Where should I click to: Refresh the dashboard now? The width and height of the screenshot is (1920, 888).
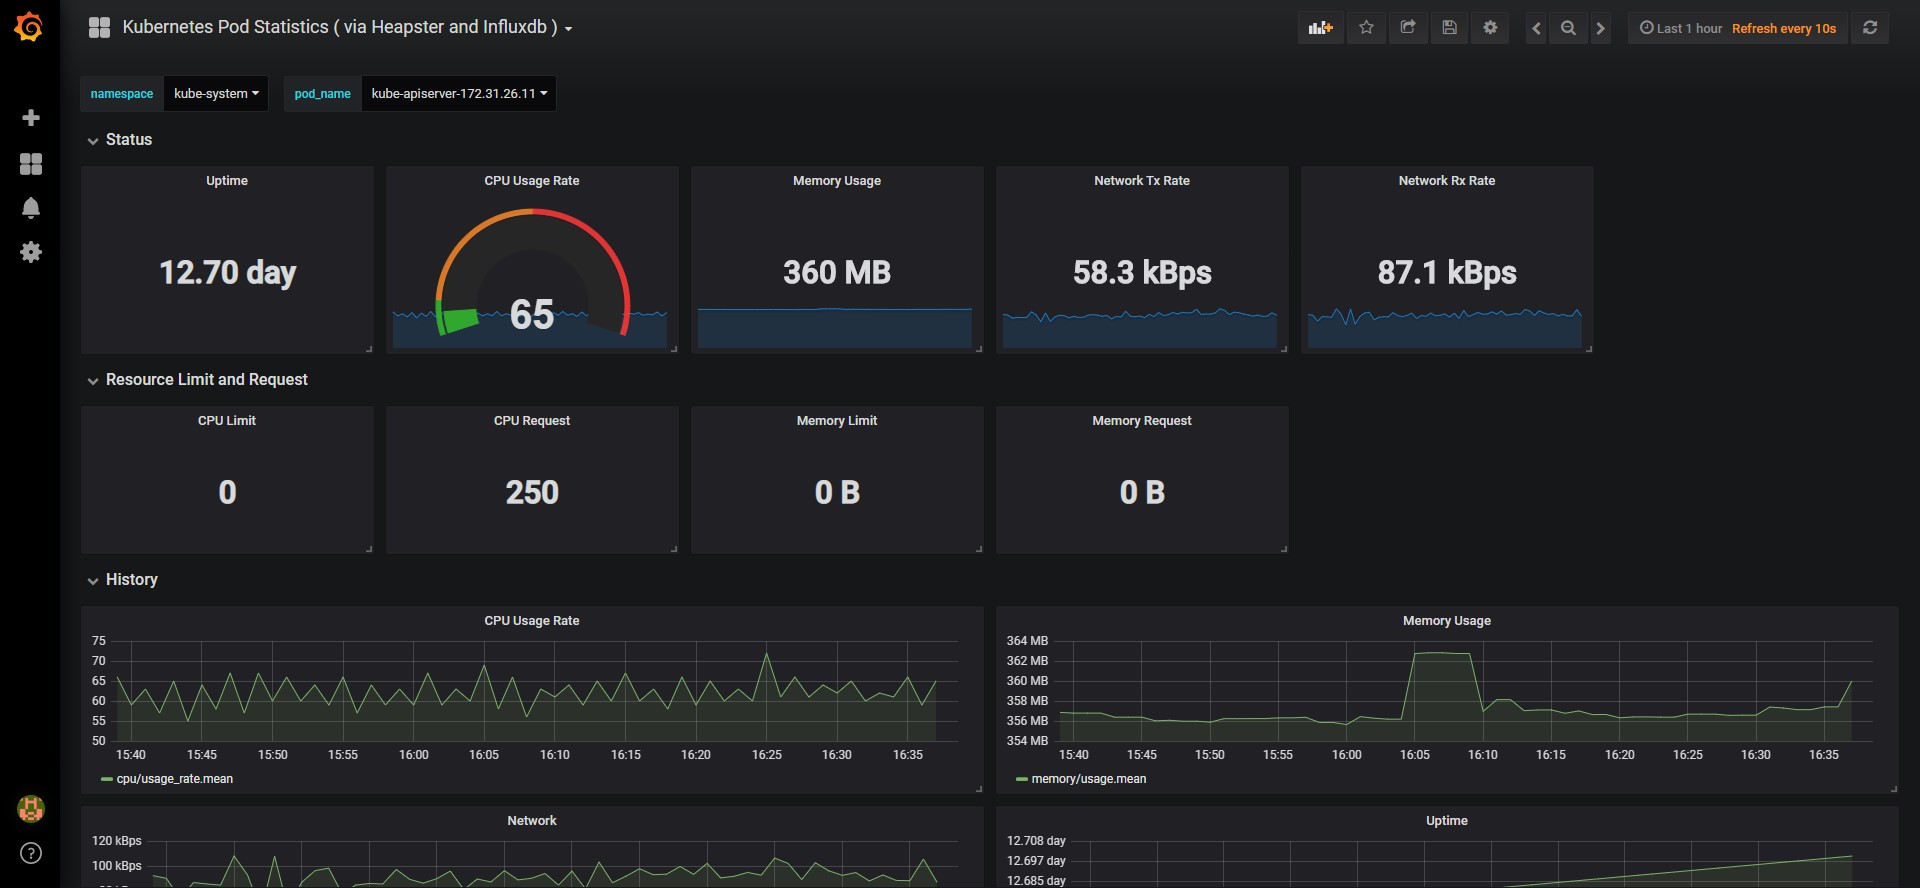[1870, 28]
